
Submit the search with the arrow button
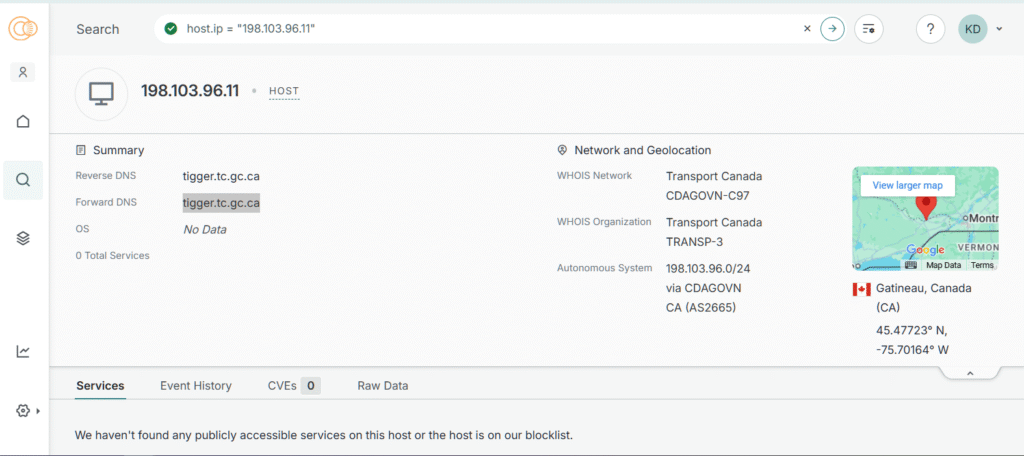[832, 29]
